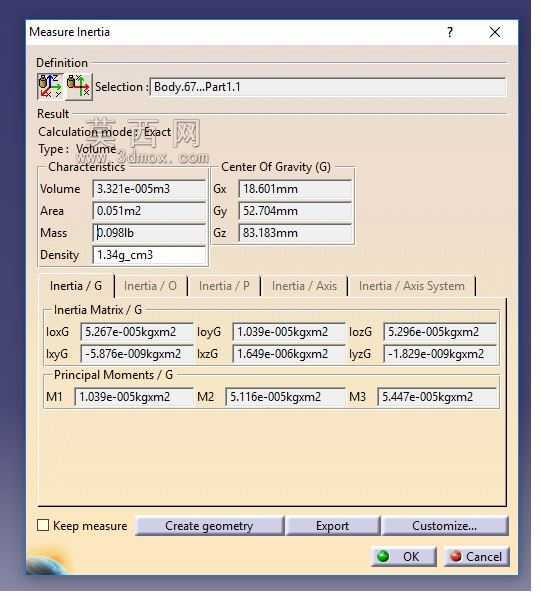Go to the Inertia / Axis System tab
The height and width of the screenshot is (596, 541).
[412, 286]
